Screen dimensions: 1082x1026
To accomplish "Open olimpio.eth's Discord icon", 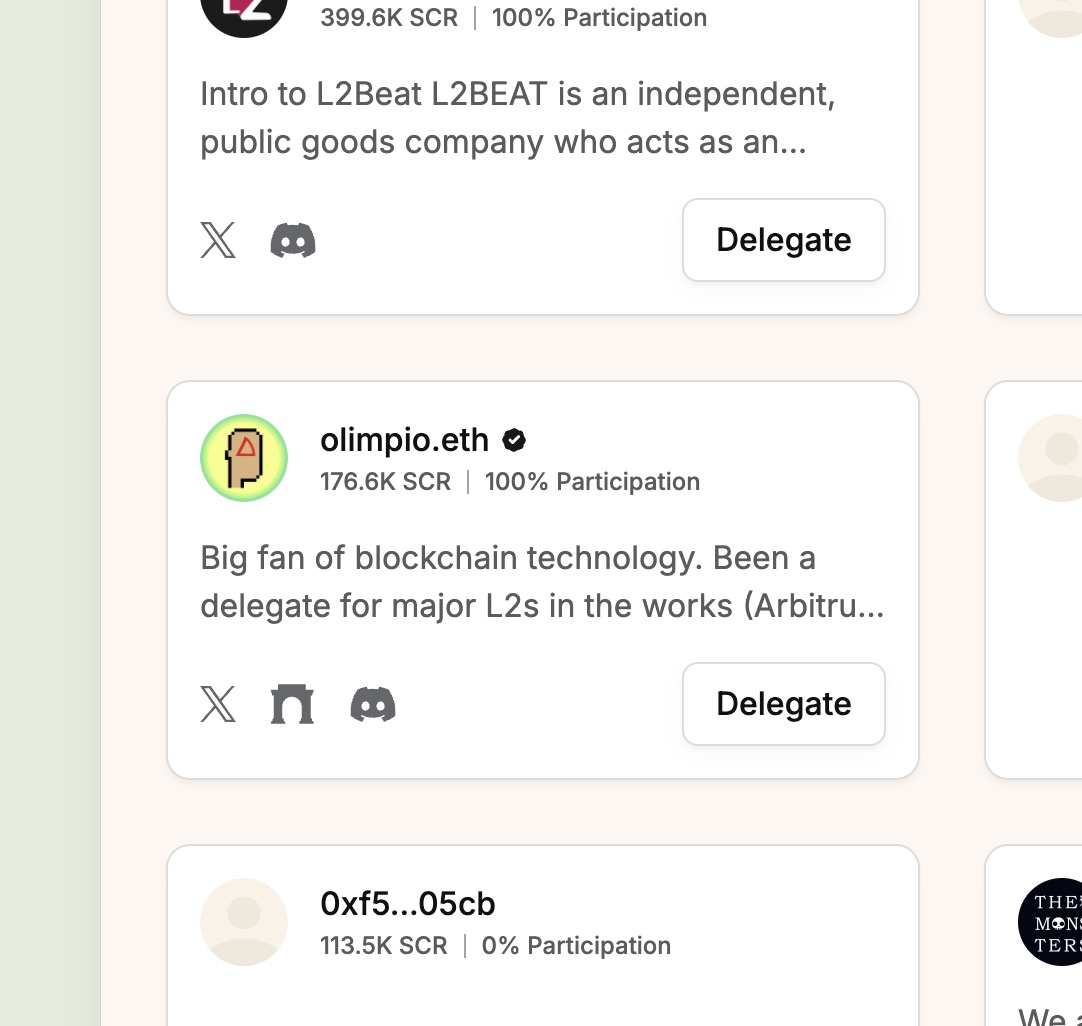I will (373, 704).
